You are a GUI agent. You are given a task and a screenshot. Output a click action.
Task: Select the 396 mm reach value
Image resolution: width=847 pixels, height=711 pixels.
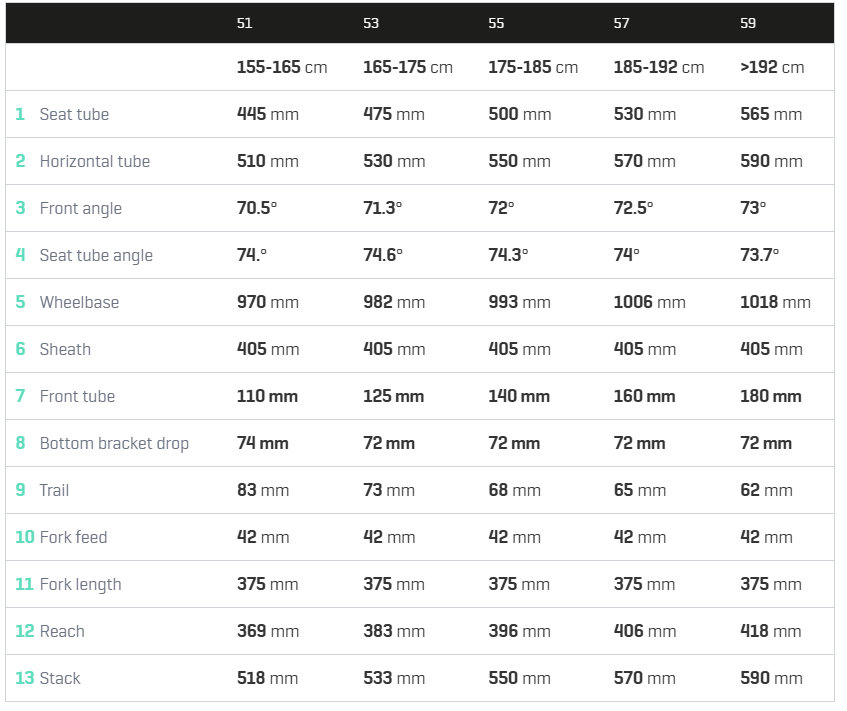[x=519, y=631]
